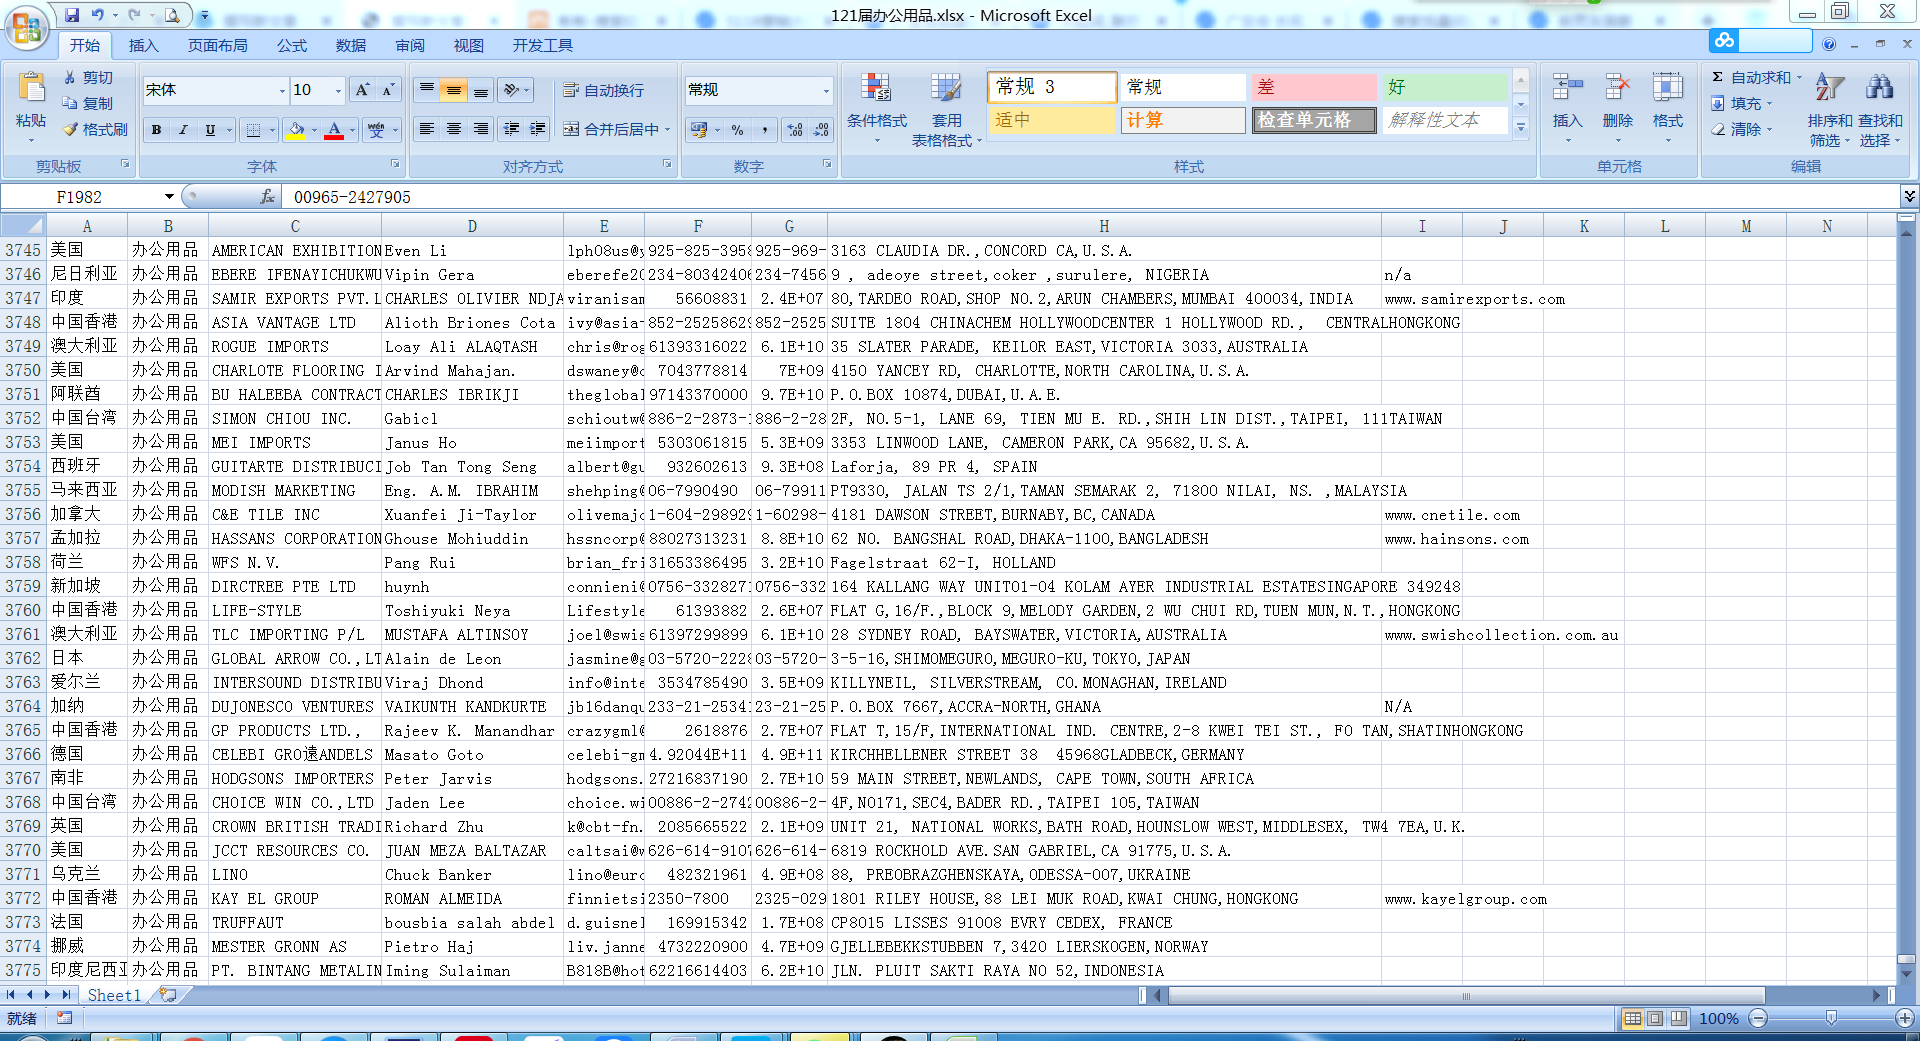Toggle Wrap Text (自动换行)
This screenshot has height=1041, width=1920.
point(604,90)
